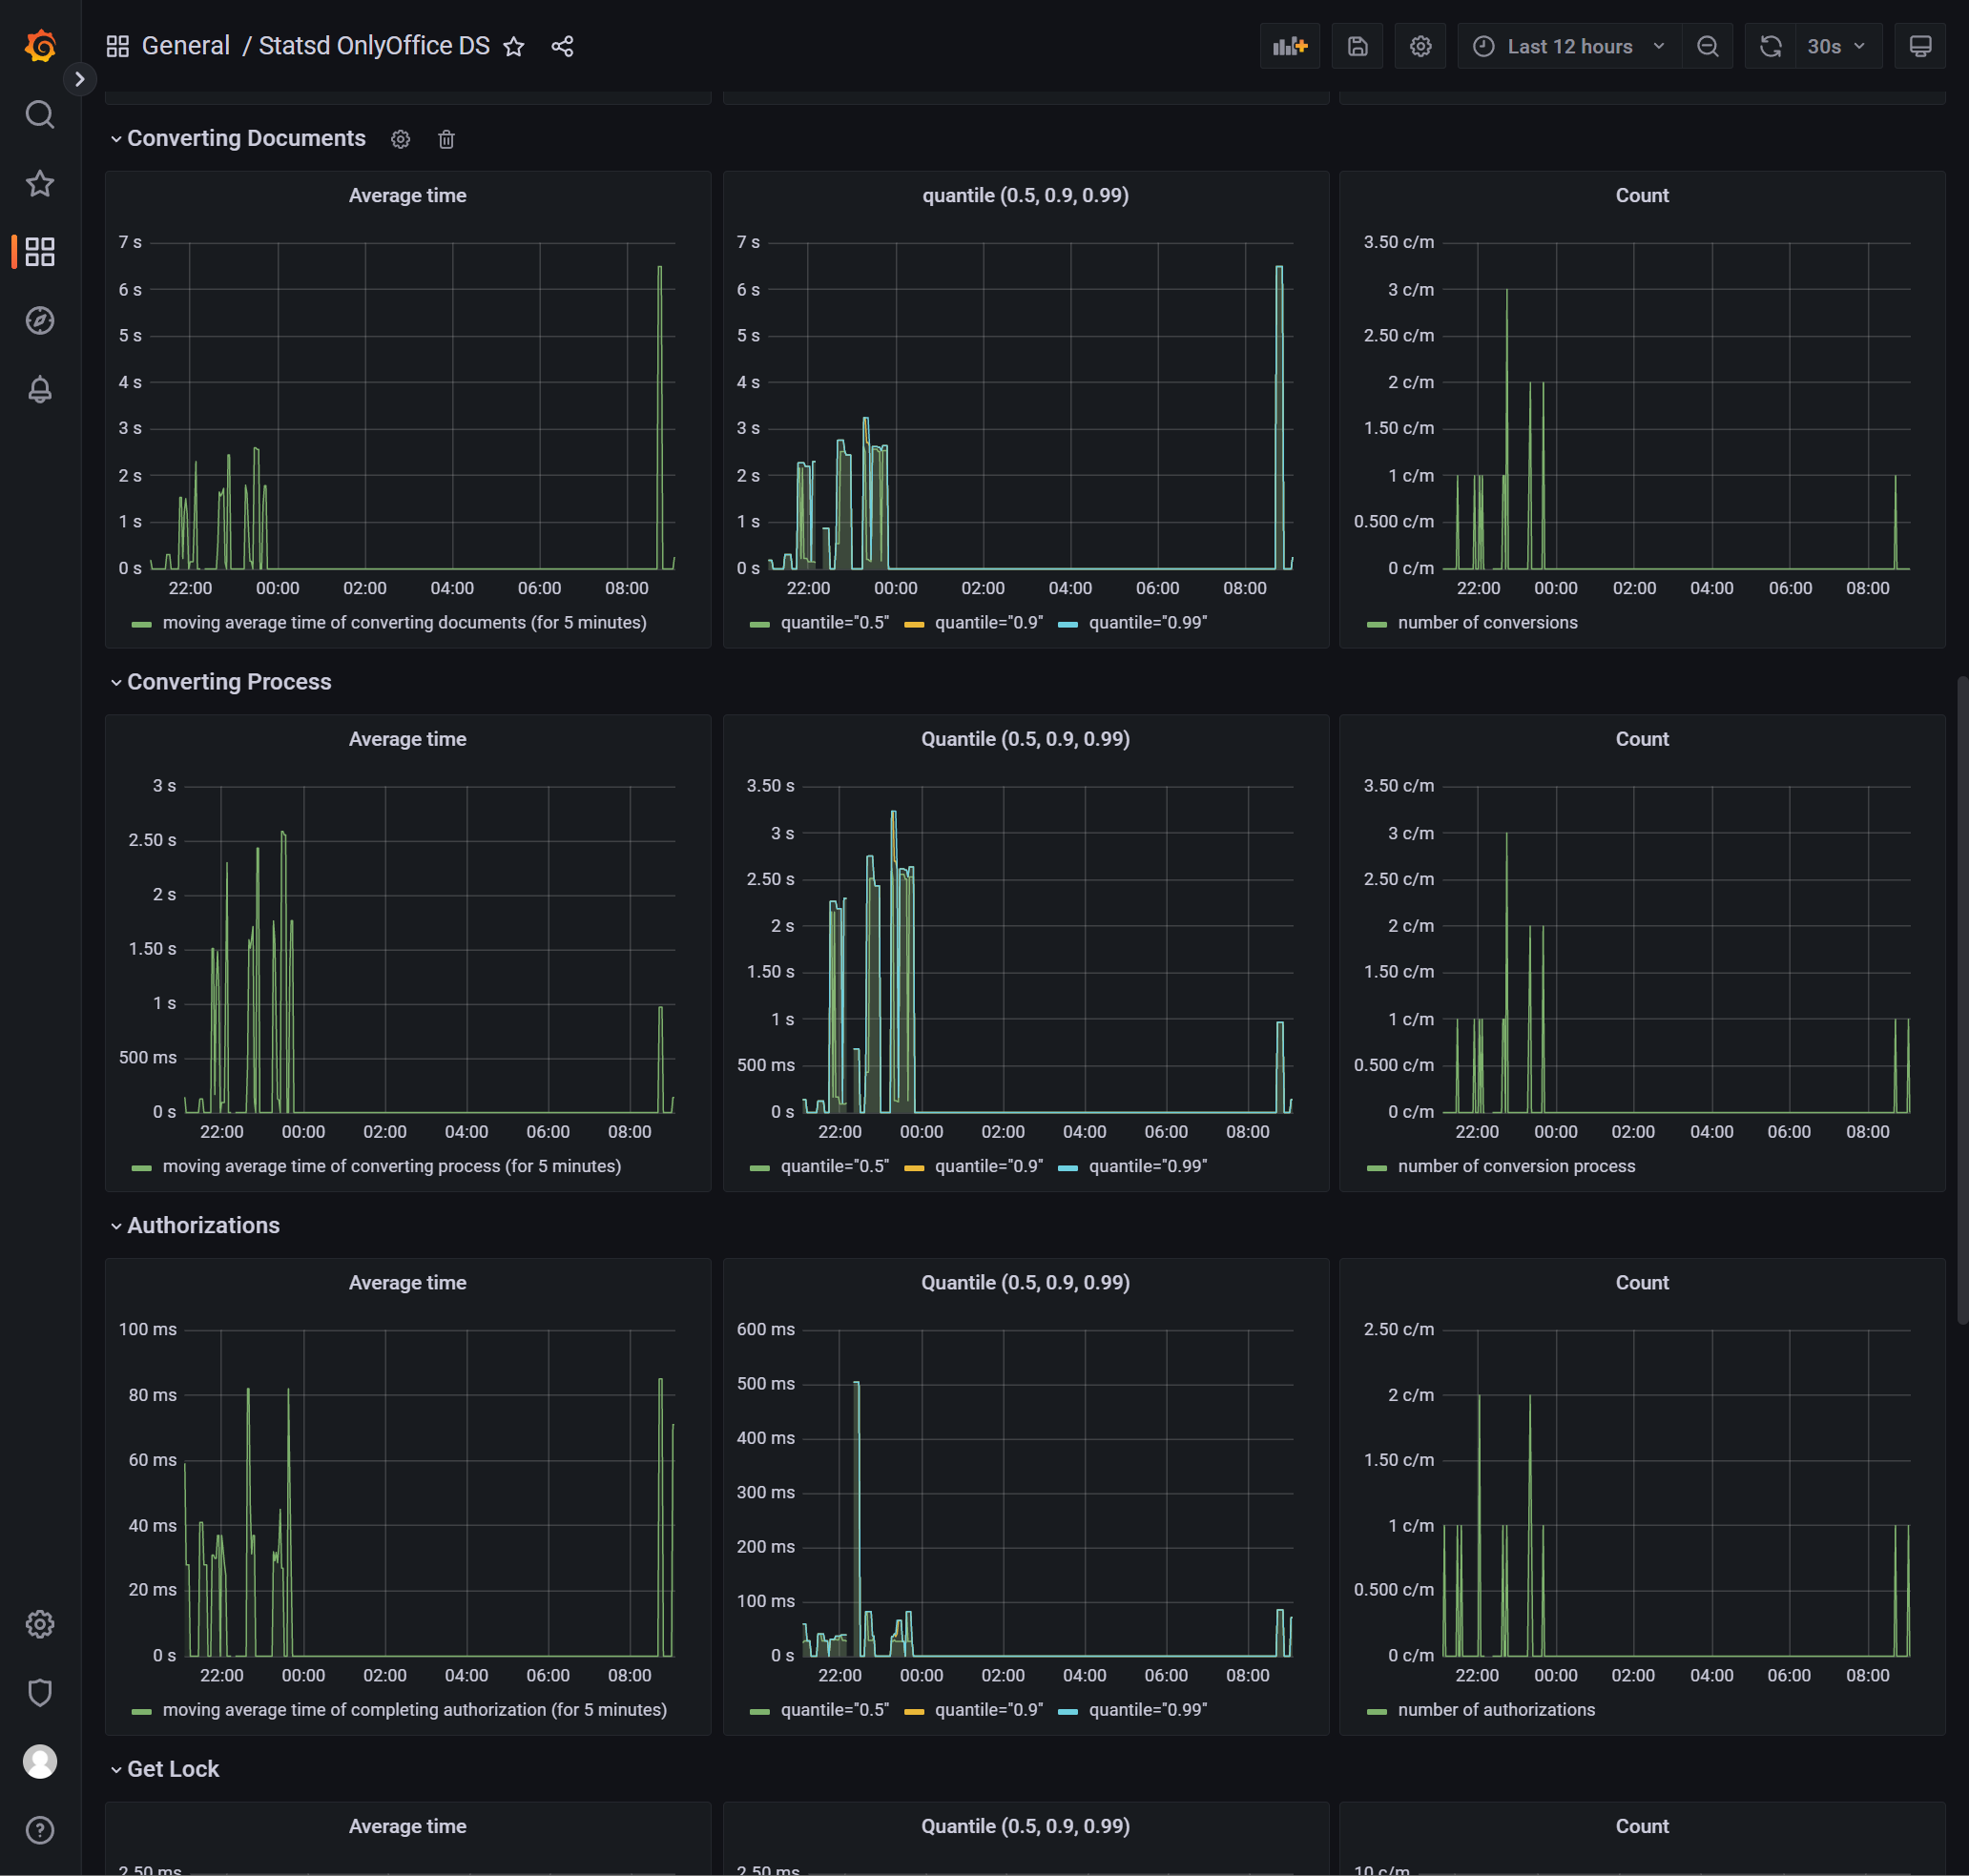1969x1876 pixels.
Task: Zoom out the time range
Action: (1707, 46)
